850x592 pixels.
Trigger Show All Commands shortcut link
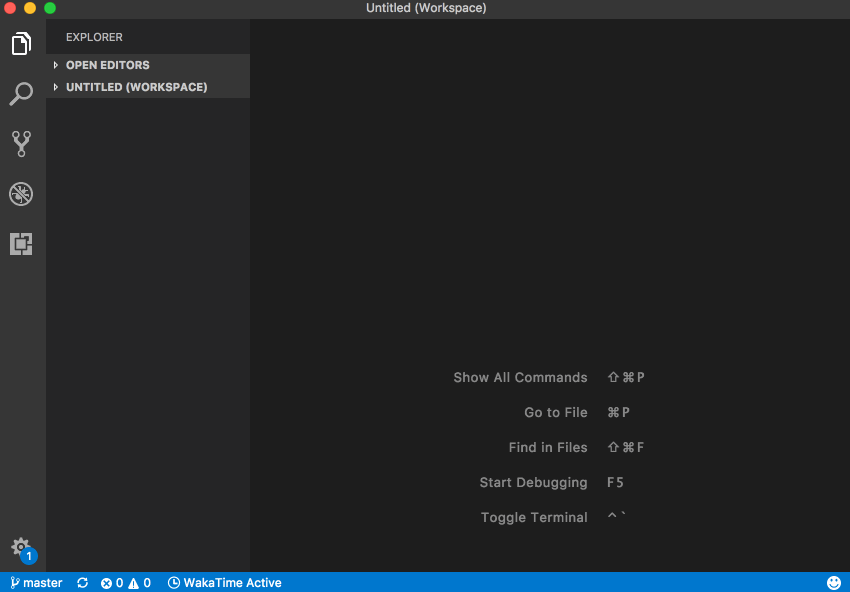pos(520,377)
